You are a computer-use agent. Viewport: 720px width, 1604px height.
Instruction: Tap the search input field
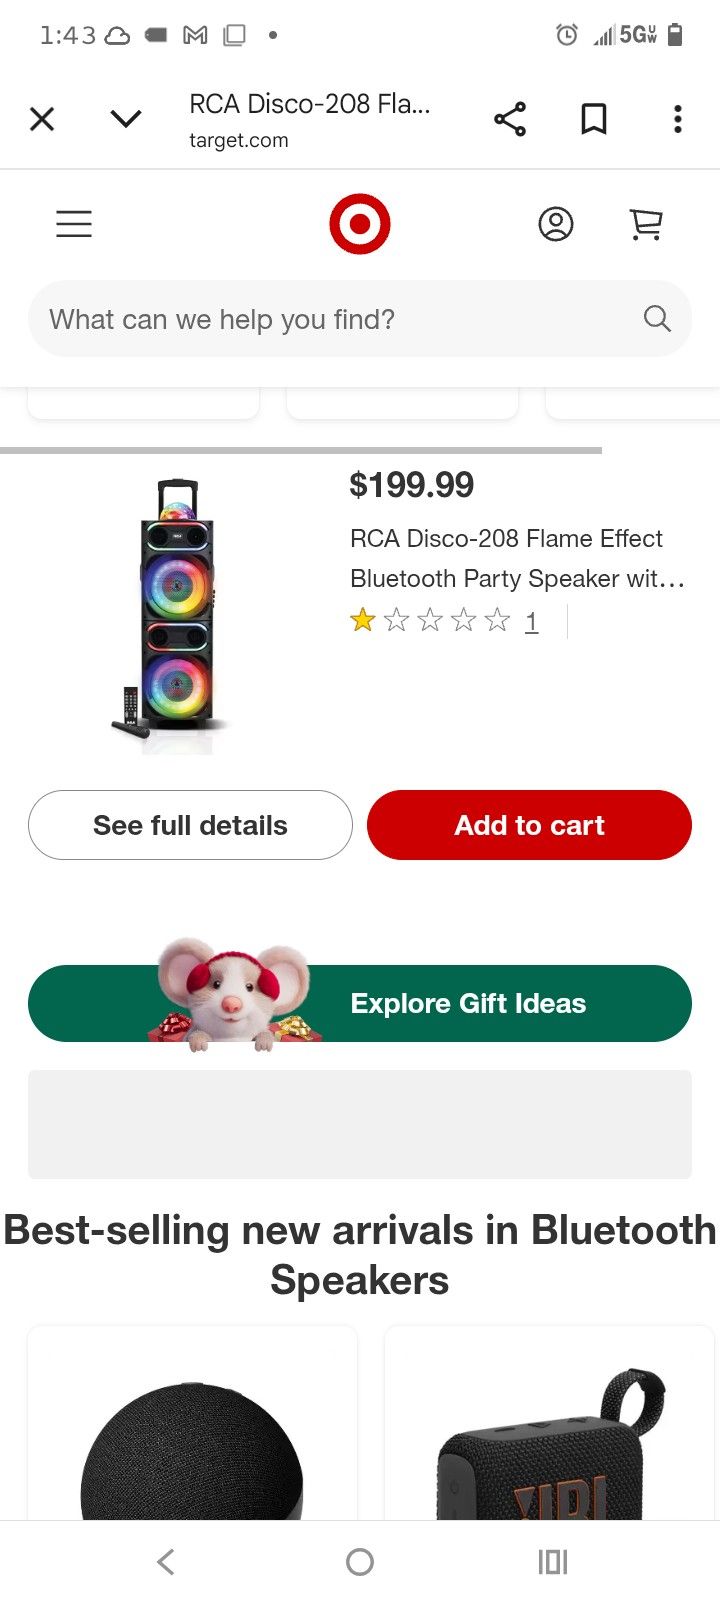pyautogui.click(x=300, y=318)
